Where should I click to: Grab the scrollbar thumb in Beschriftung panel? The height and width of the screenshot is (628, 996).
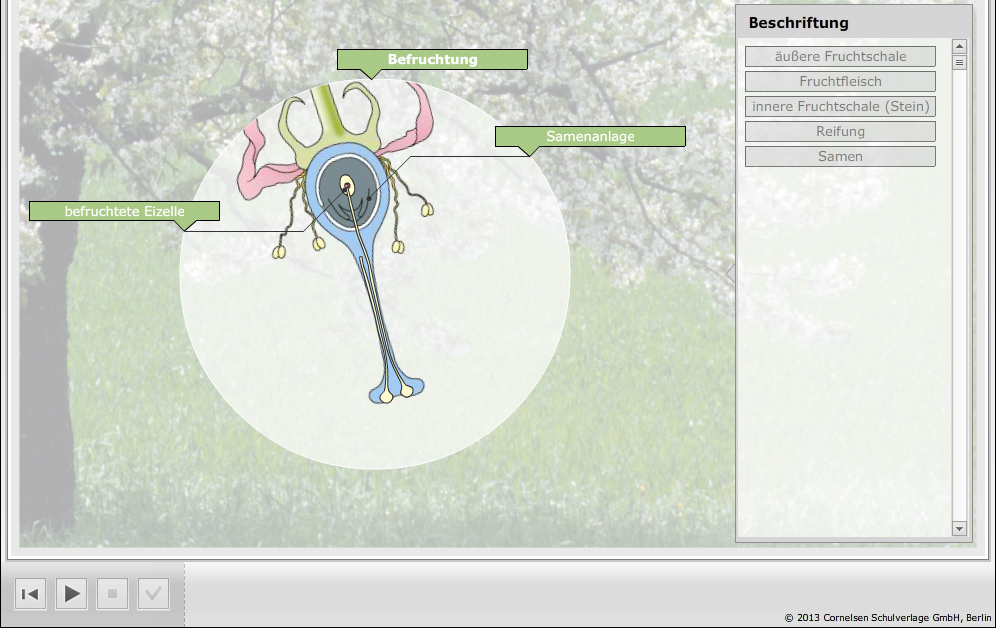point(960,63)
